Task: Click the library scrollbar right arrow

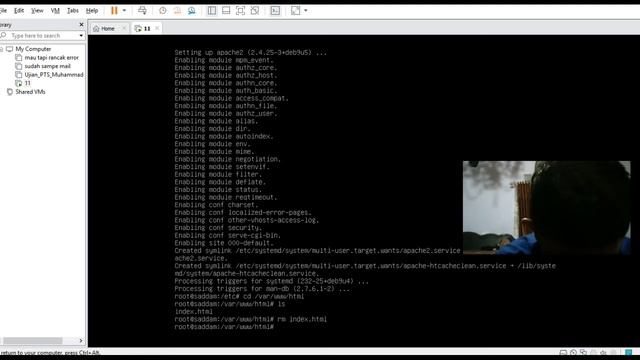Action: [x=81, y=341]
